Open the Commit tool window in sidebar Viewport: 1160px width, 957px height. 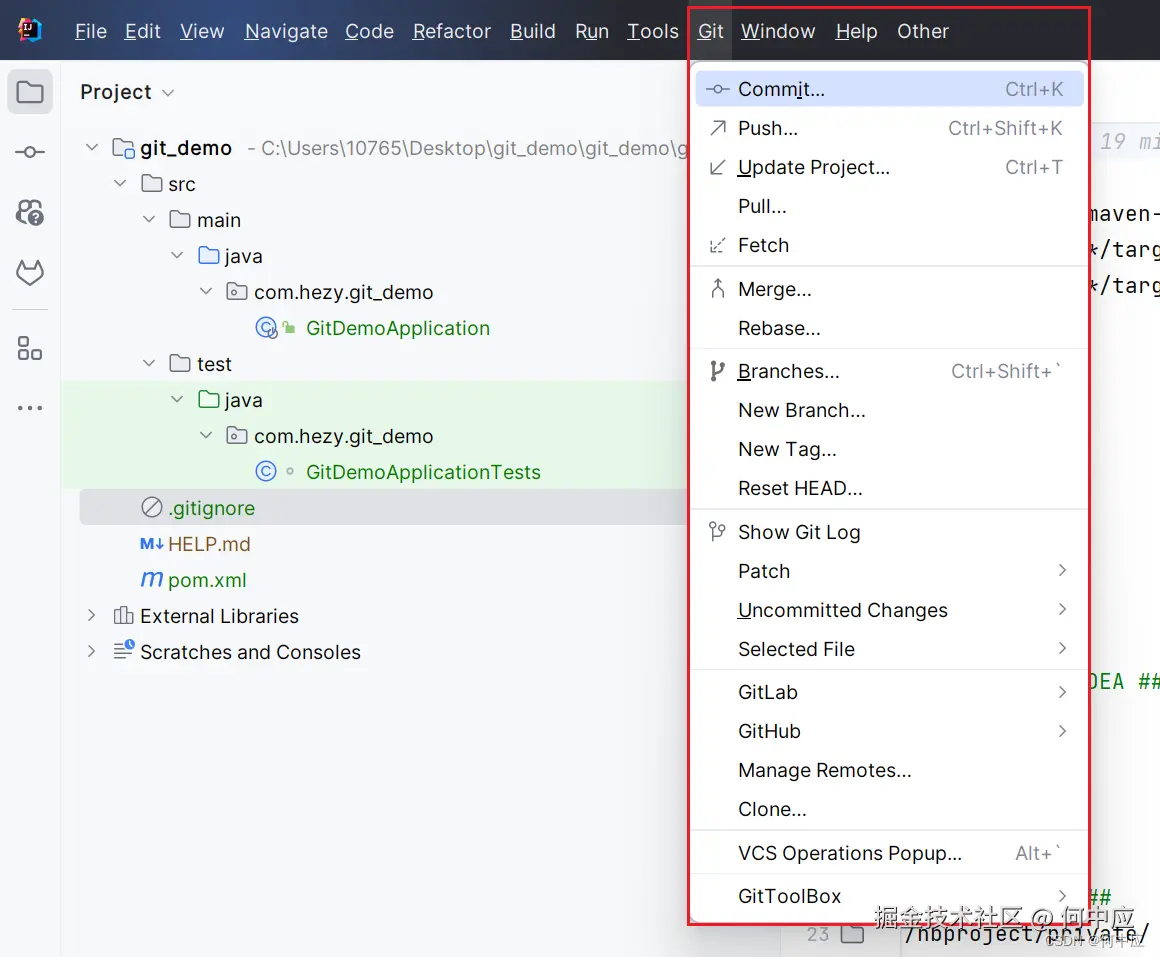click(30, 152)
